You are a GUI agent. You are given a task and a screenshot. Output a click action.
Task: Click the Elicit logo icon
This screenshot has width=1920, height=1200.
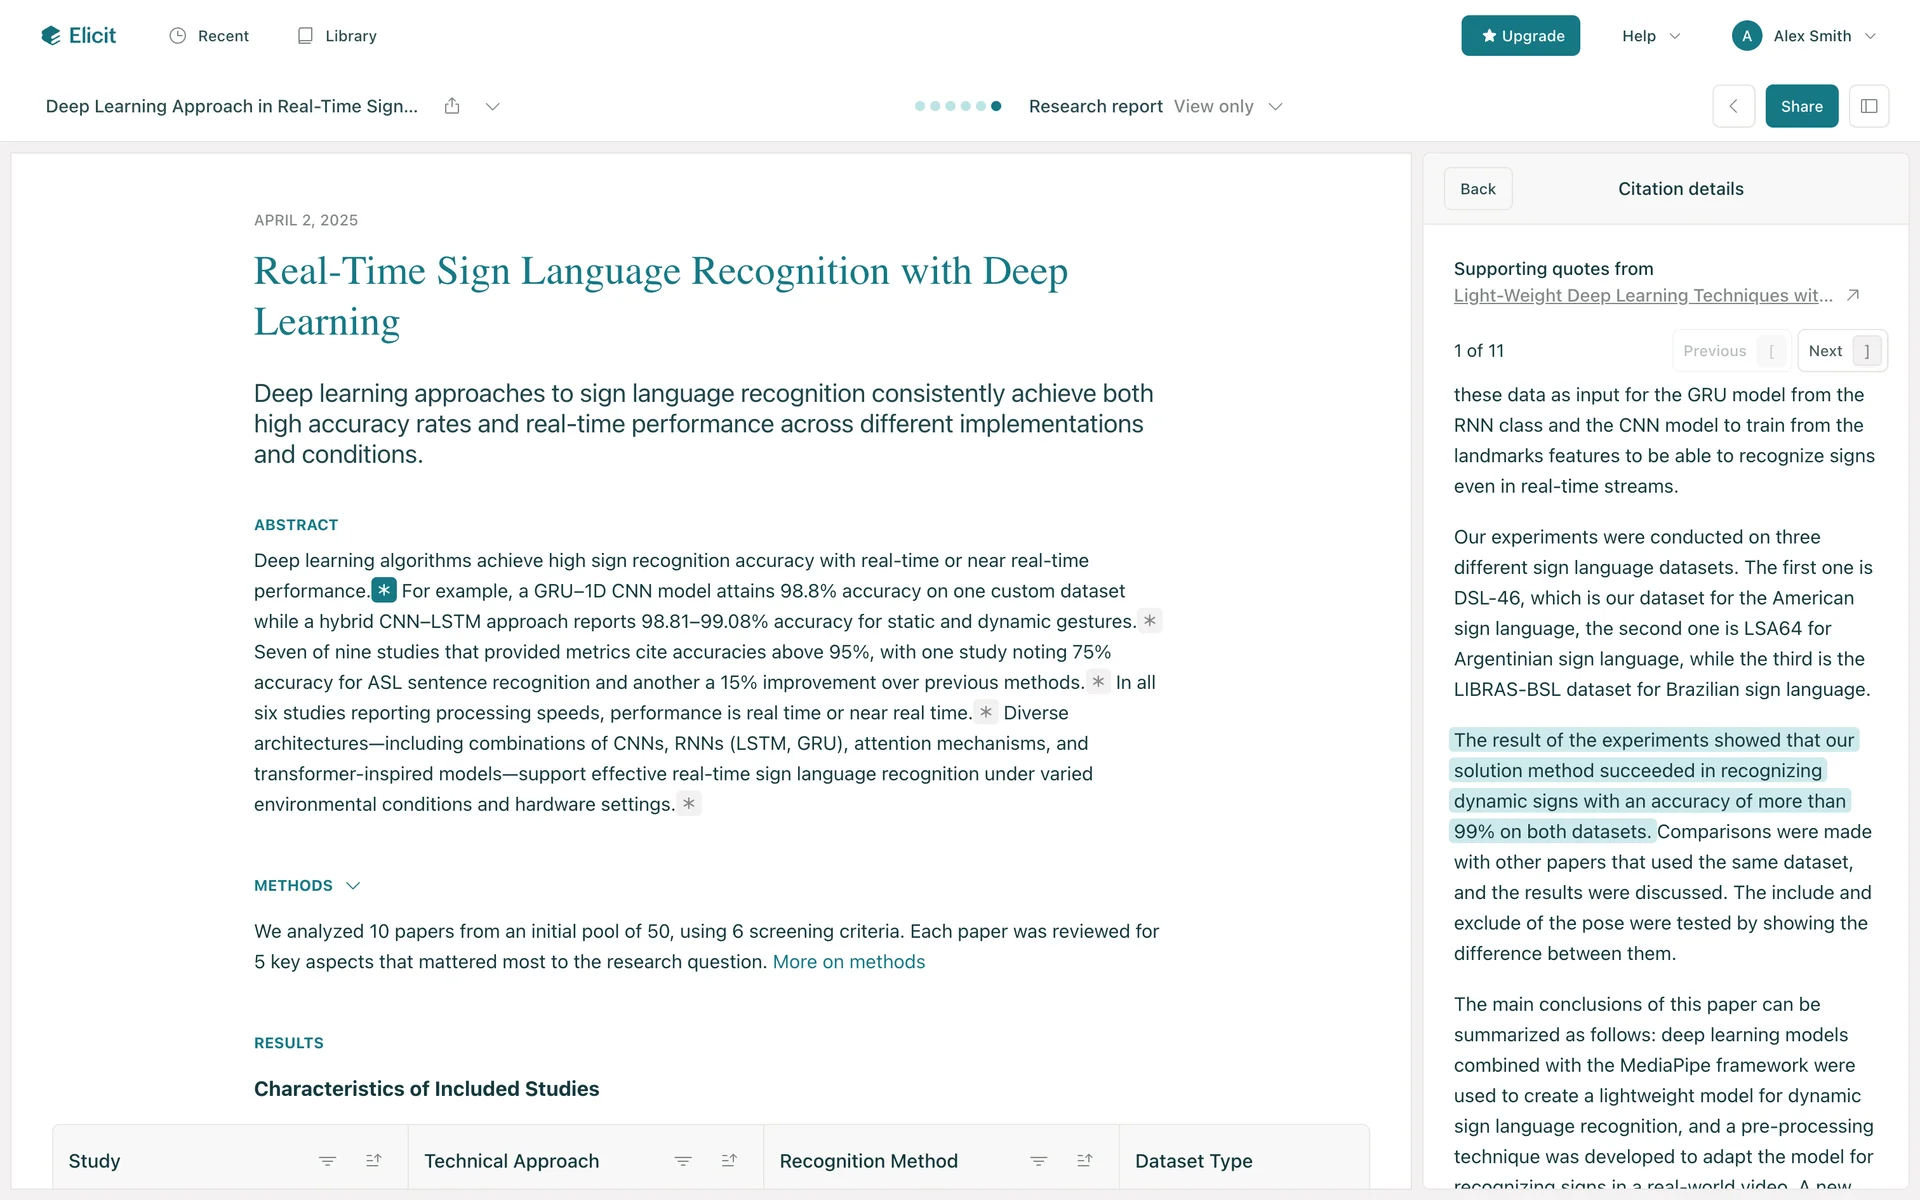coord(51,36)
